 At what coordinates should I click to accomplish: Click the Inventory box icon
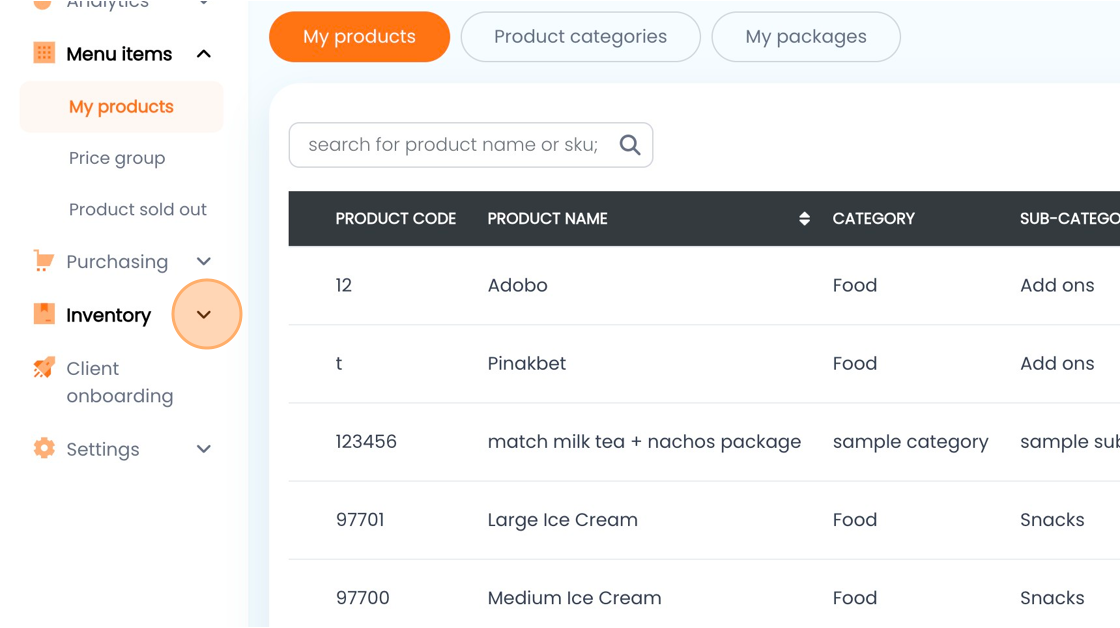tap(44, 314)
